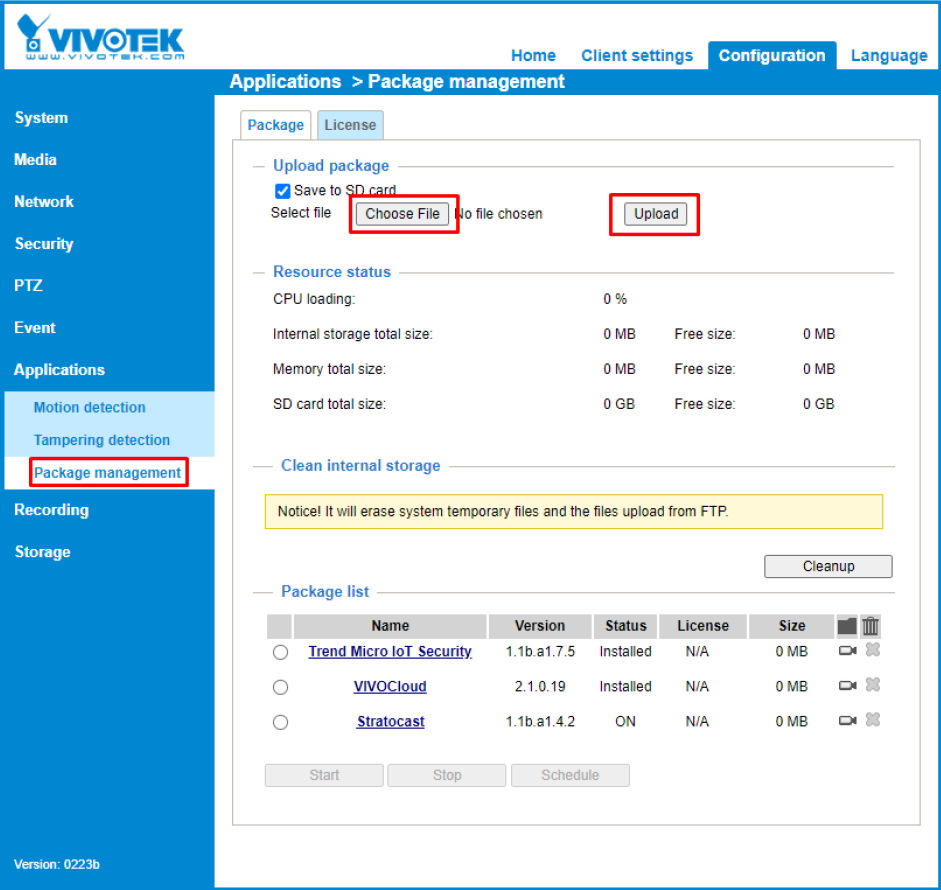
Task: Open the VIVOCloud package link
Action: pos(390,687)
